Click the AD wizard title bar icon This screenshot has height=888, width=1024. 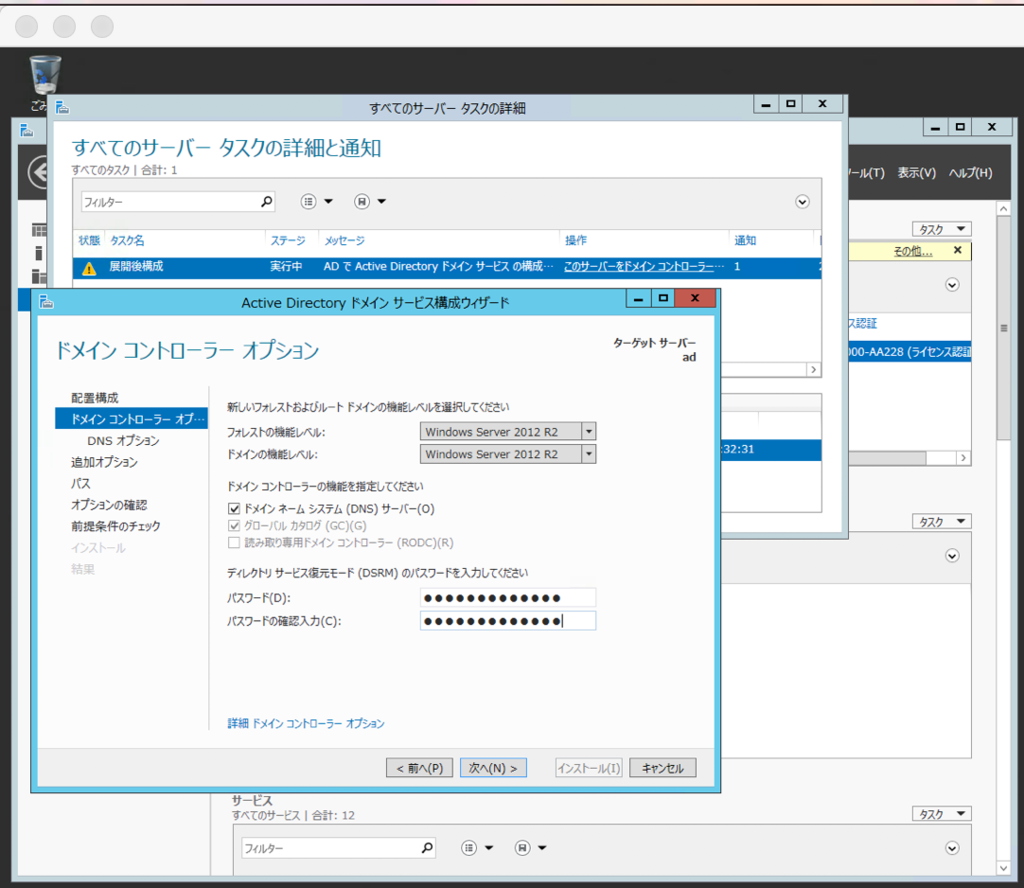point(46,302)
